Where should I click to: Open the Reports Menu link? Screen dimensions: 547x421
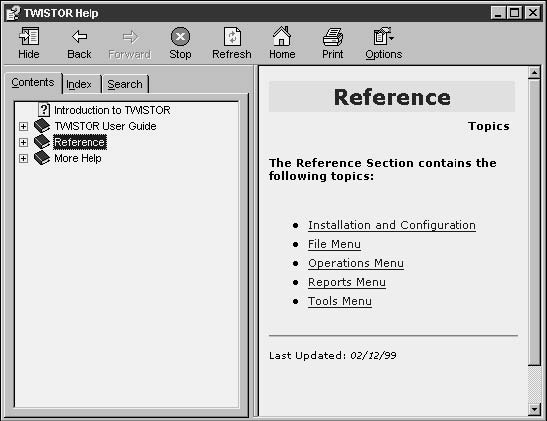(x=347, y=282)
